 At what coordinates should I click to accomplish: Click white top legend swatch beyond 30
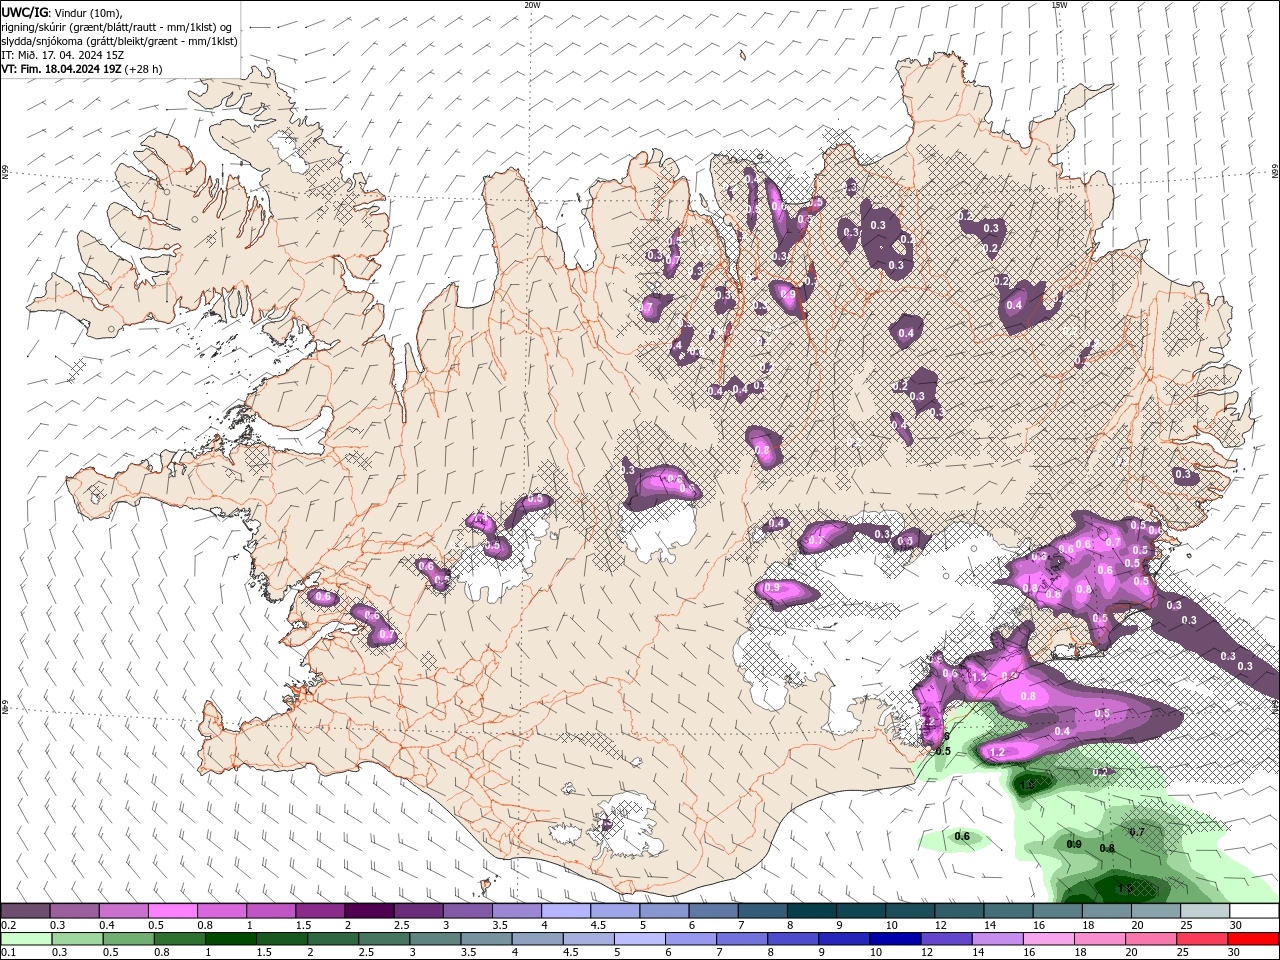click(x=1254, y=911)
